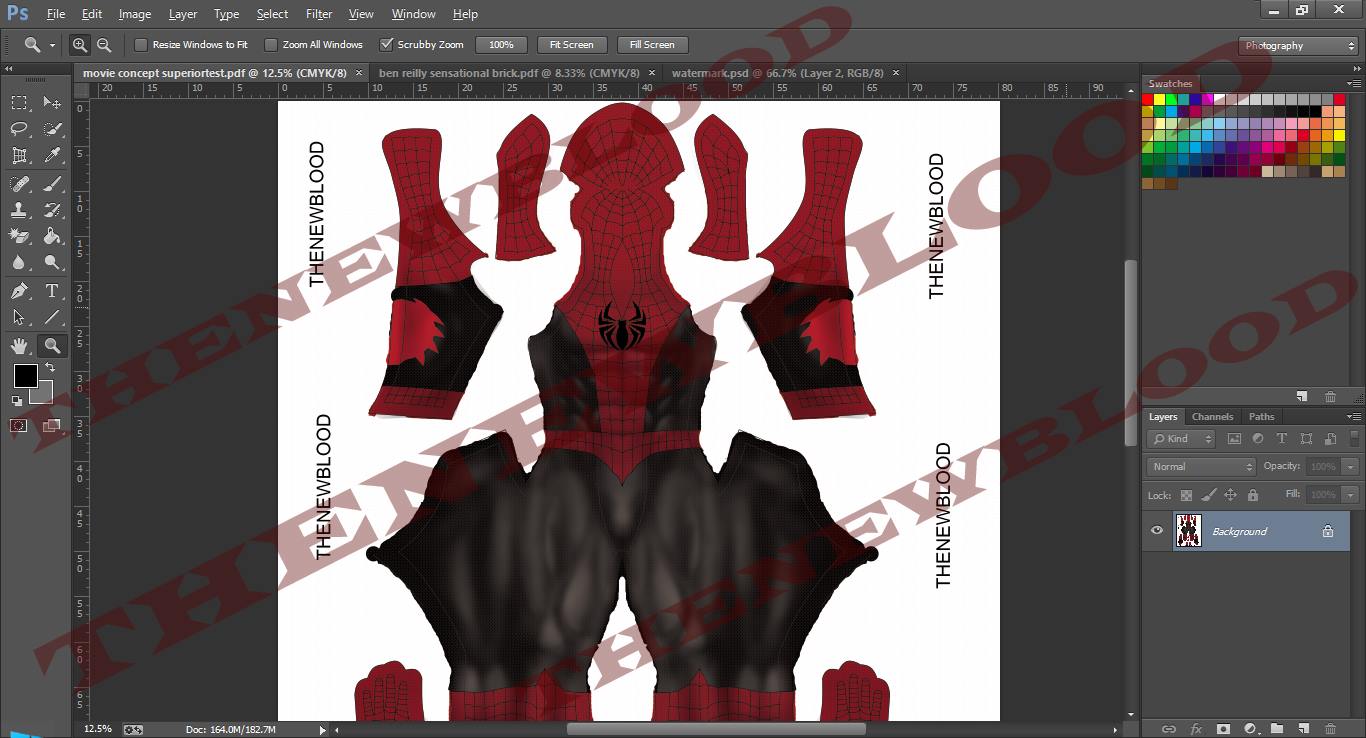
Task: Create a new layer in Layers panel
Action: [1303, 729]
